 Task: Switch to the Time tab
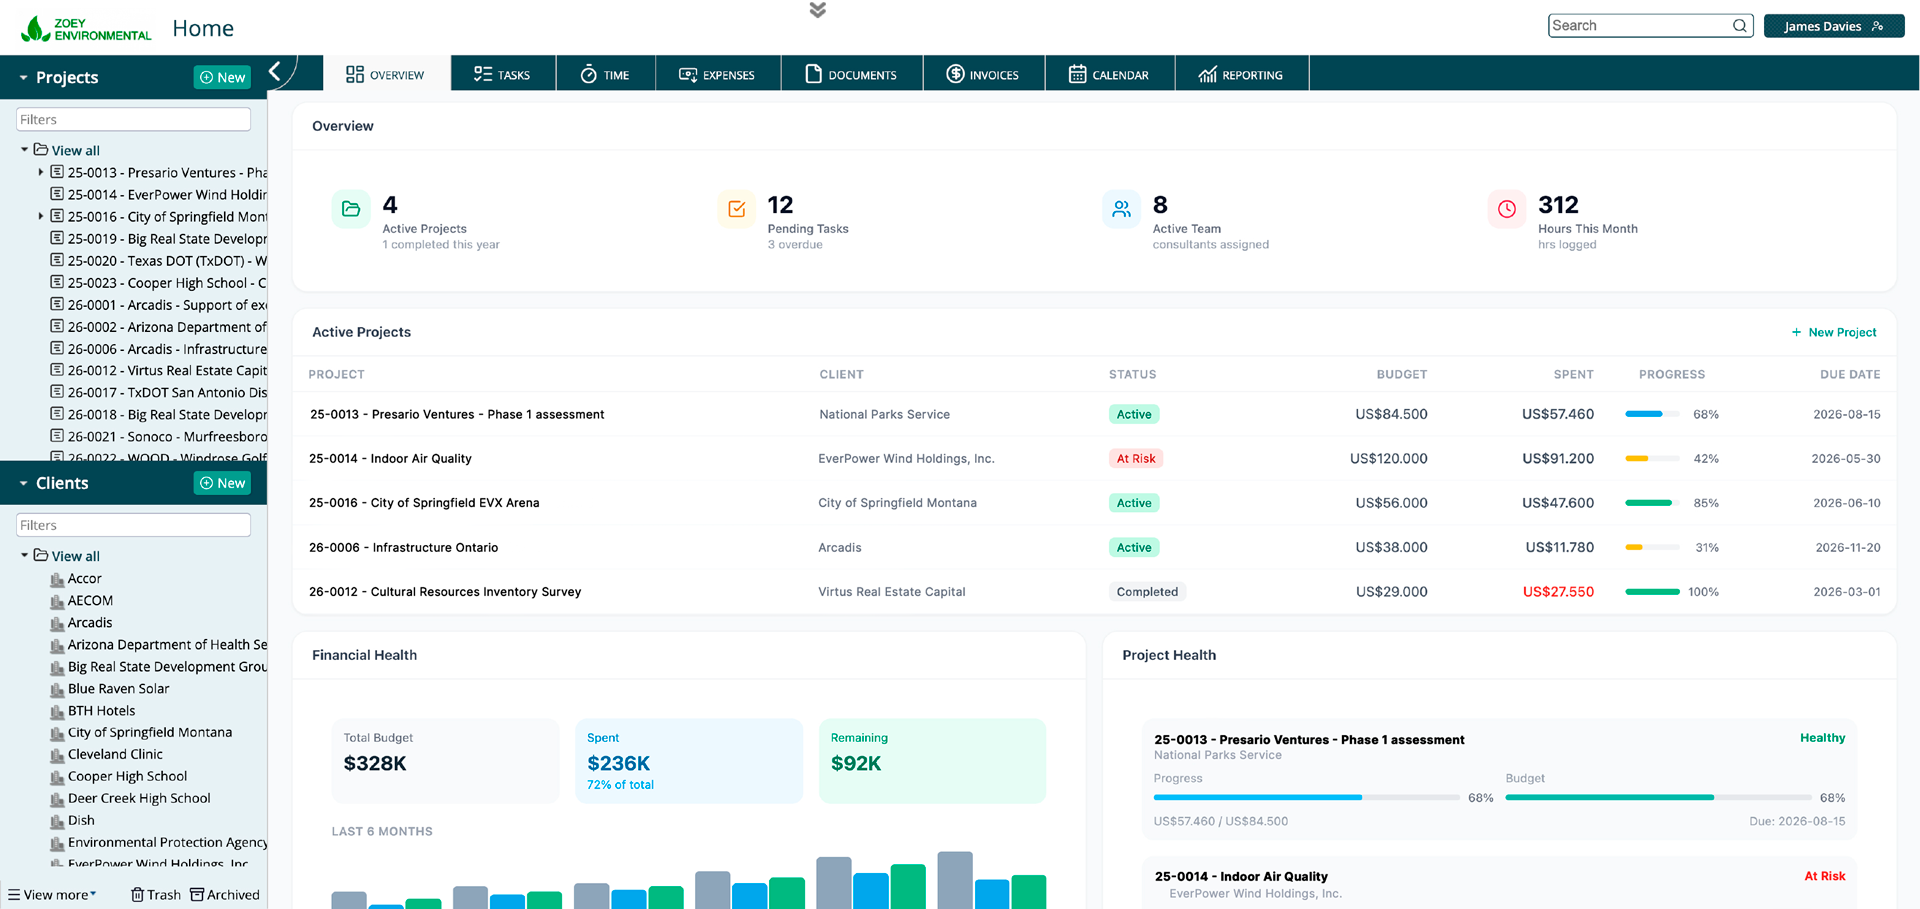click(605, 74)
